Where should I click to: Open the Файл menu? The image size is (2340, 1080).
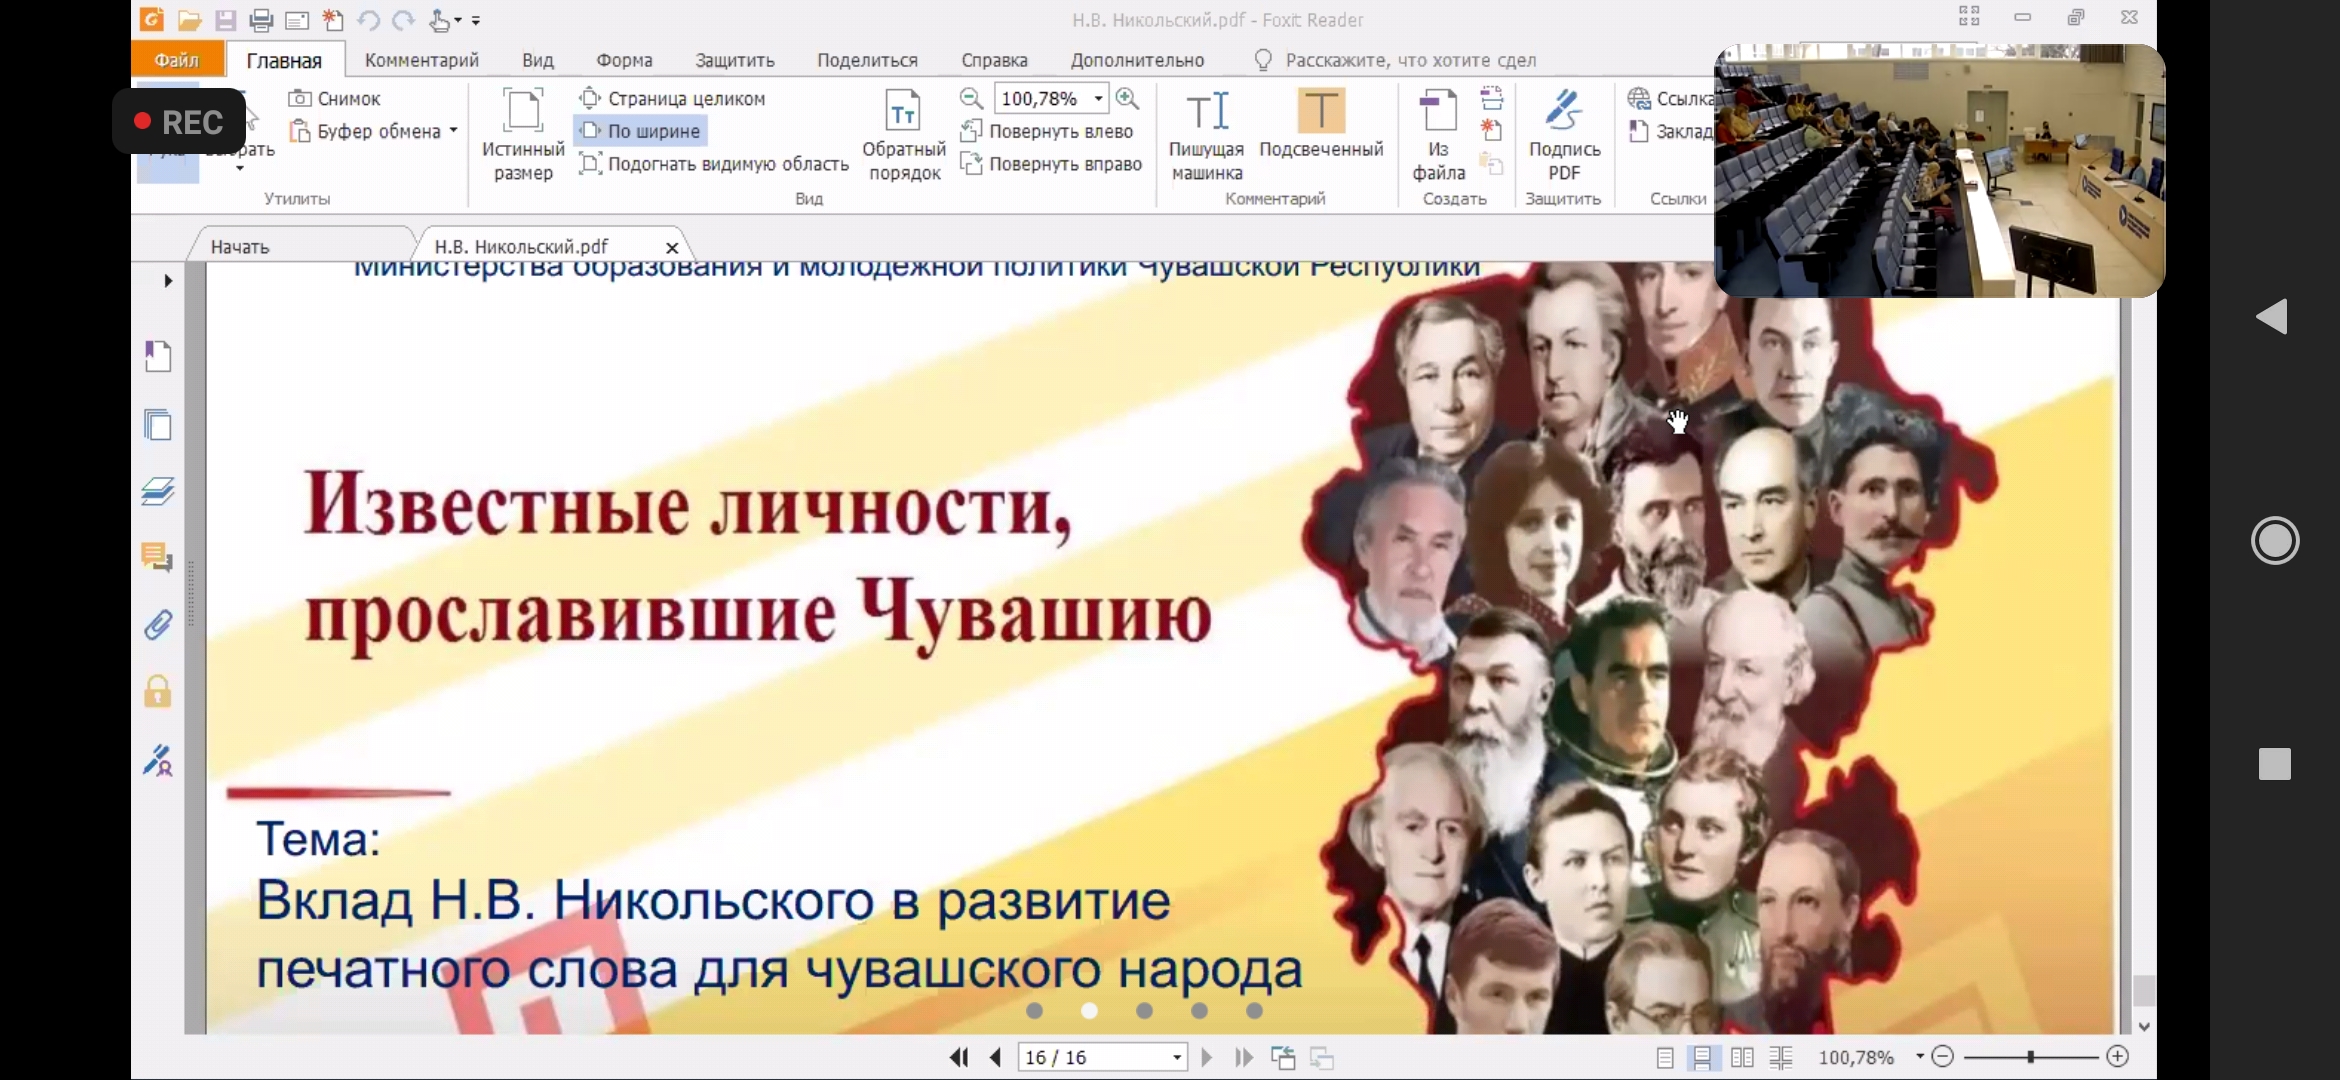(177, 60)
